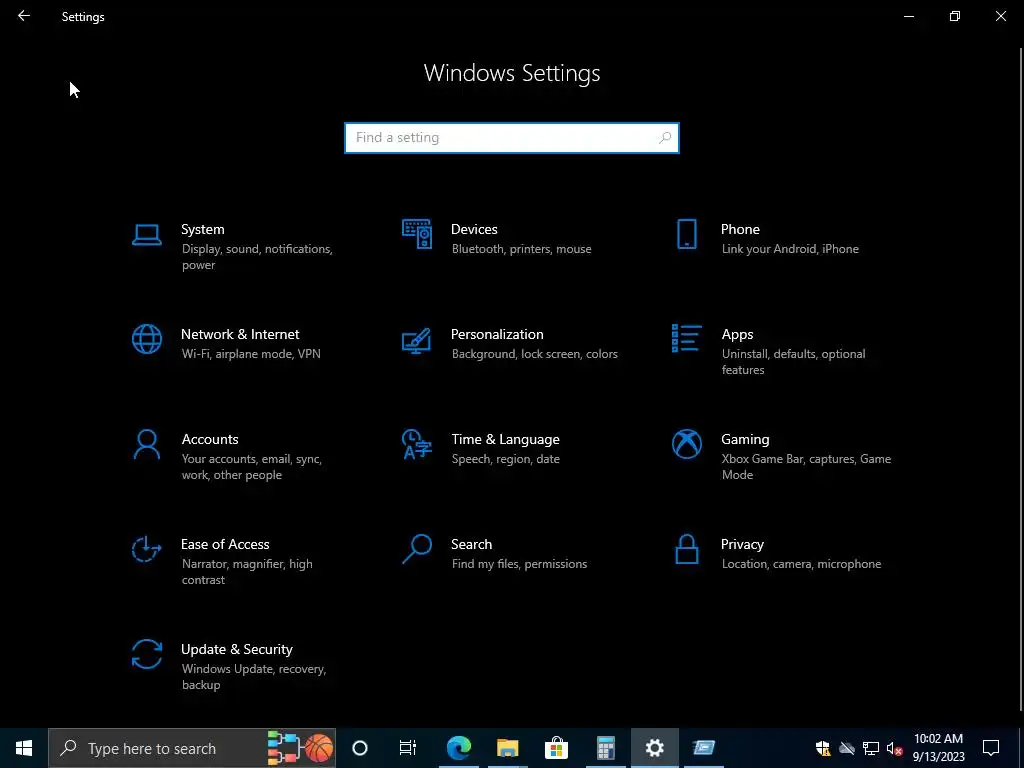The height and width of the screenshot is (768, 1024).
Task: Click 'Uninstall, defaults, optional features' text
Action: 793,362
